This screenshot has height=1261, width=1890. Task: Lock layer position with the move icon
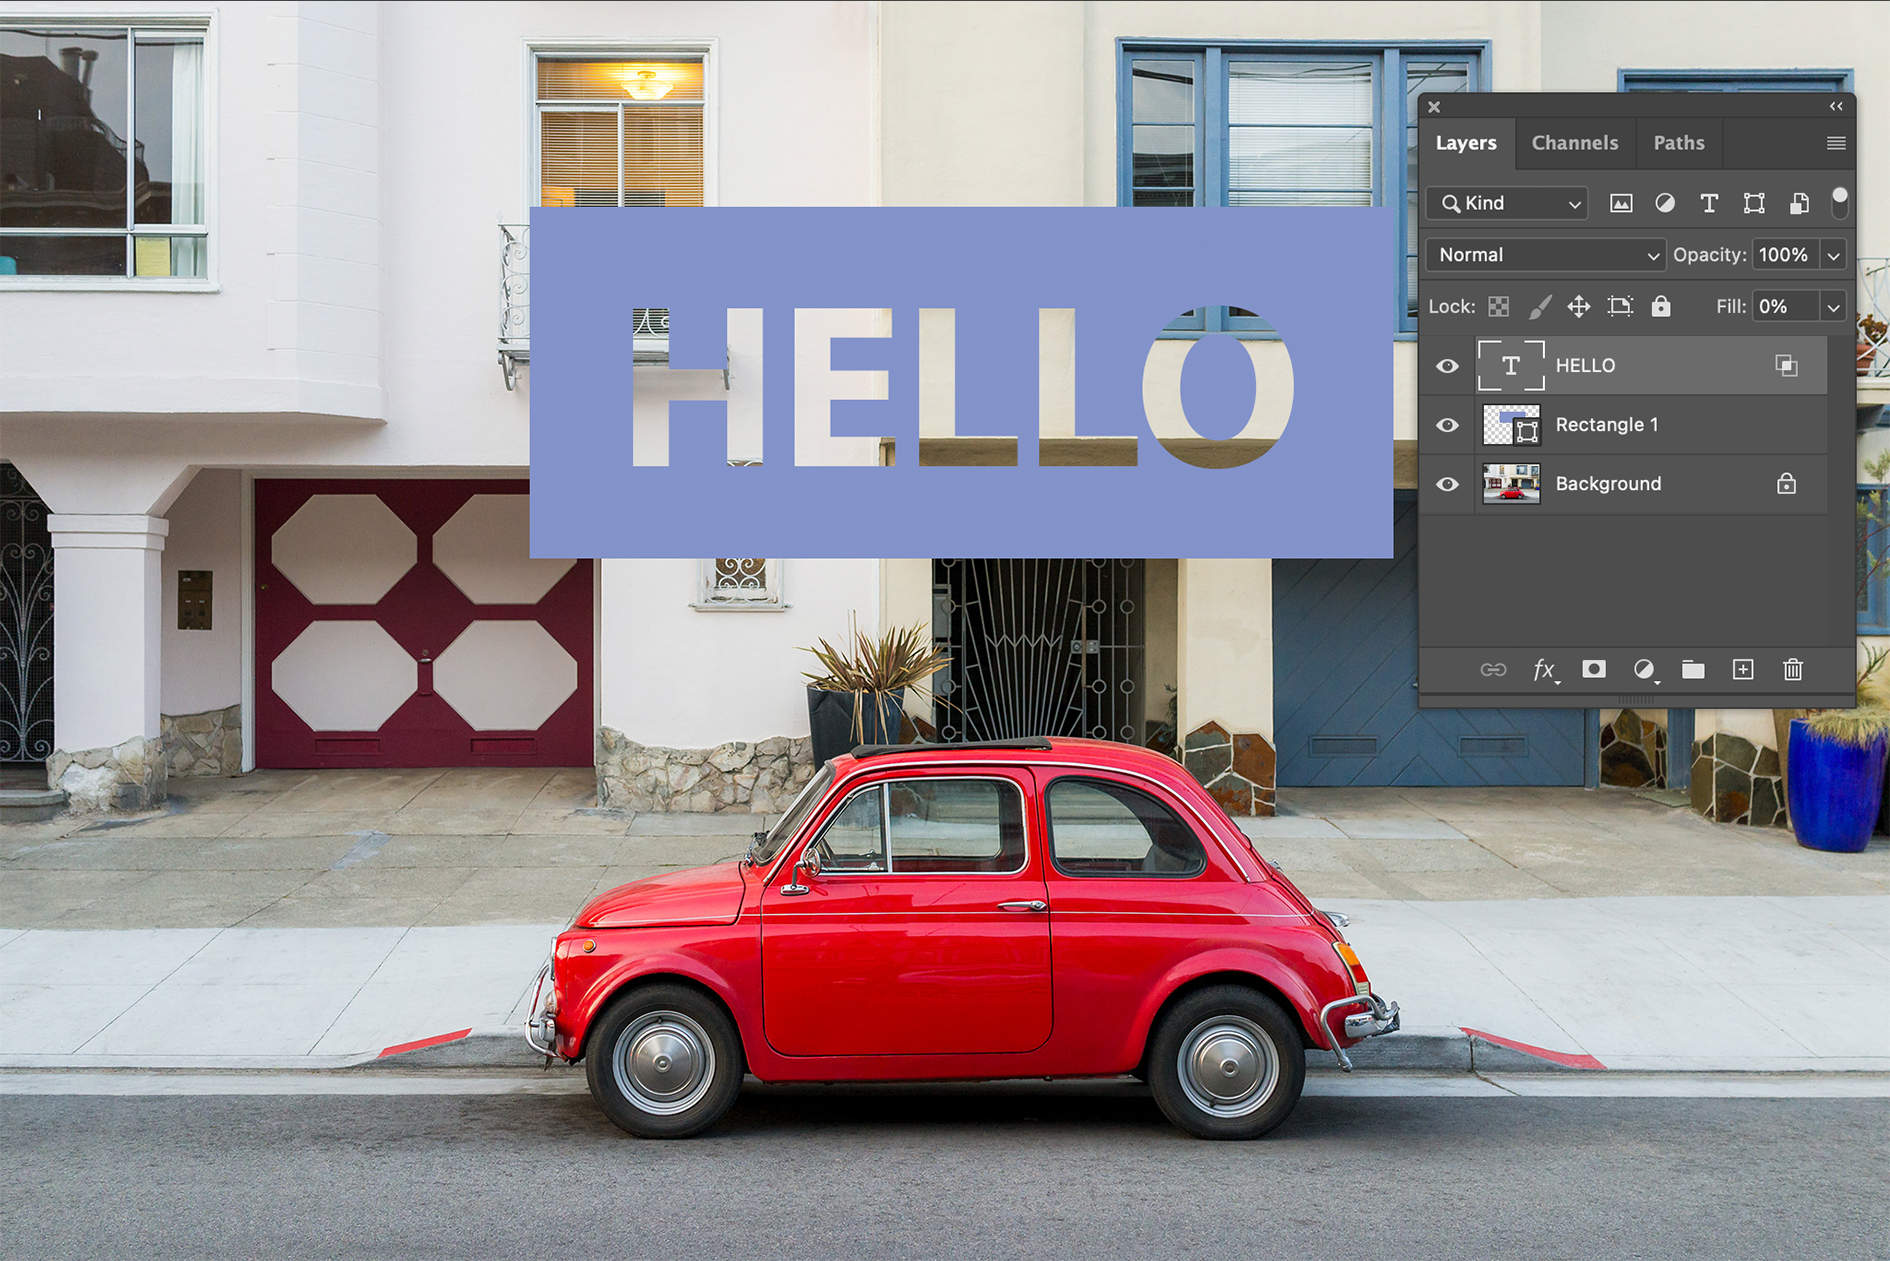(1579, 306)
